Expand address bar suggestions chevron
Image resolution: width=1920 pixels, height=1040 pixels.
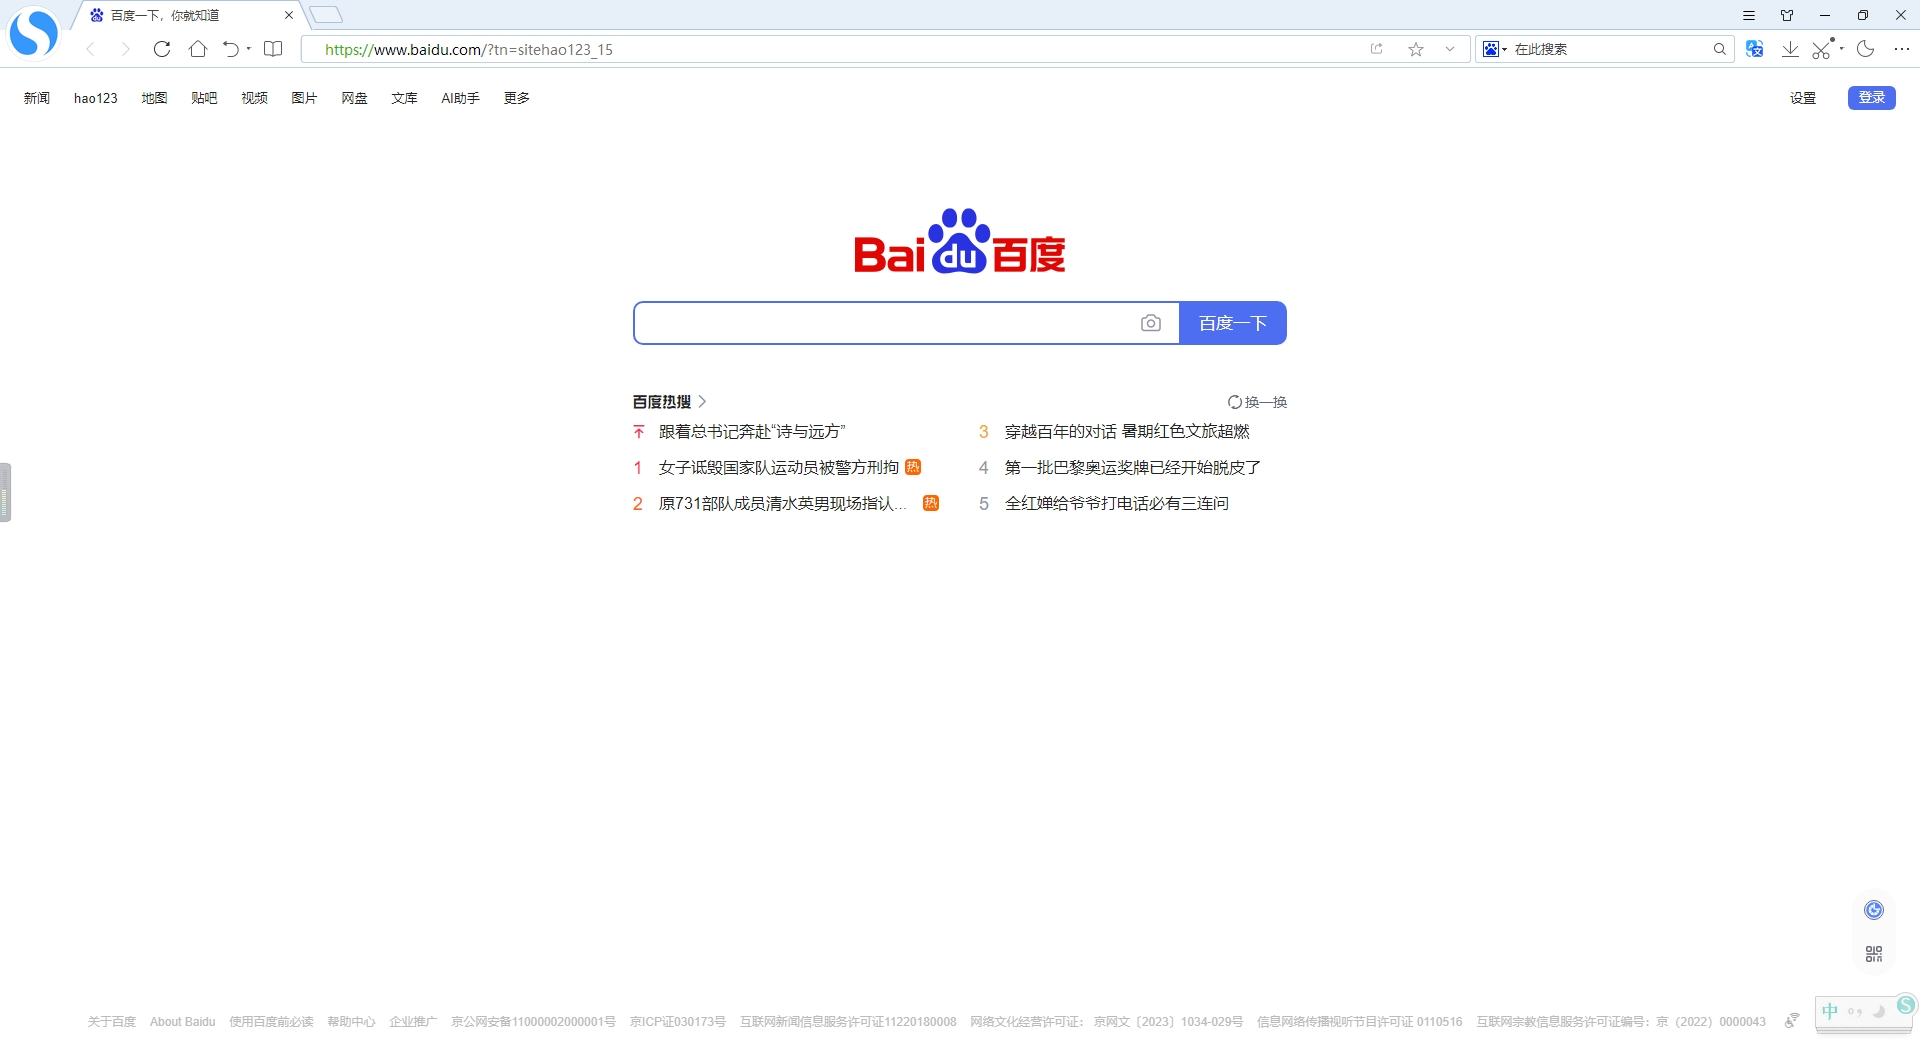pyautogui.click(x=1450, y=49)
